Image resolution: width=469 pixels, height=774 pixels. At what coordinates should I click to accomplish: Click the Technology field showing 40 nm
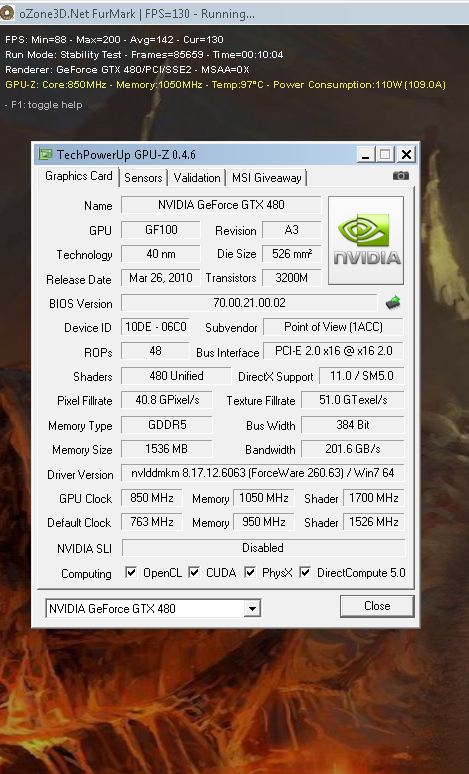[161, 254]
